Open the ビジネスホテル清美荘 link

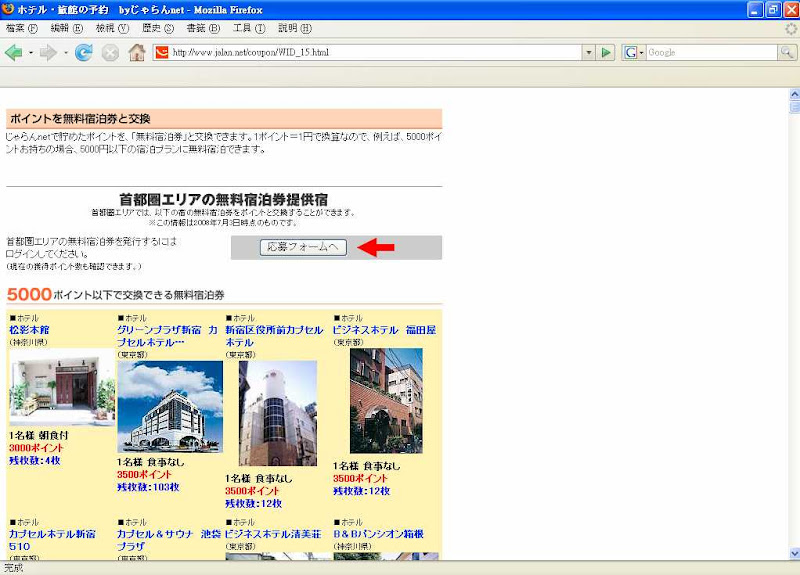point(273,534)
